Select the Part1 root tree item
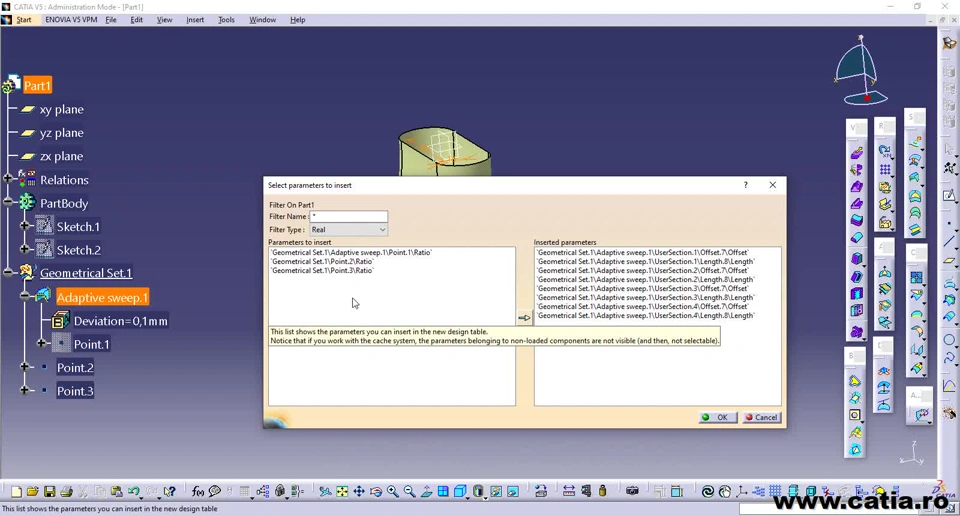Viewport: 960px width, 516px height. [37, 86]
